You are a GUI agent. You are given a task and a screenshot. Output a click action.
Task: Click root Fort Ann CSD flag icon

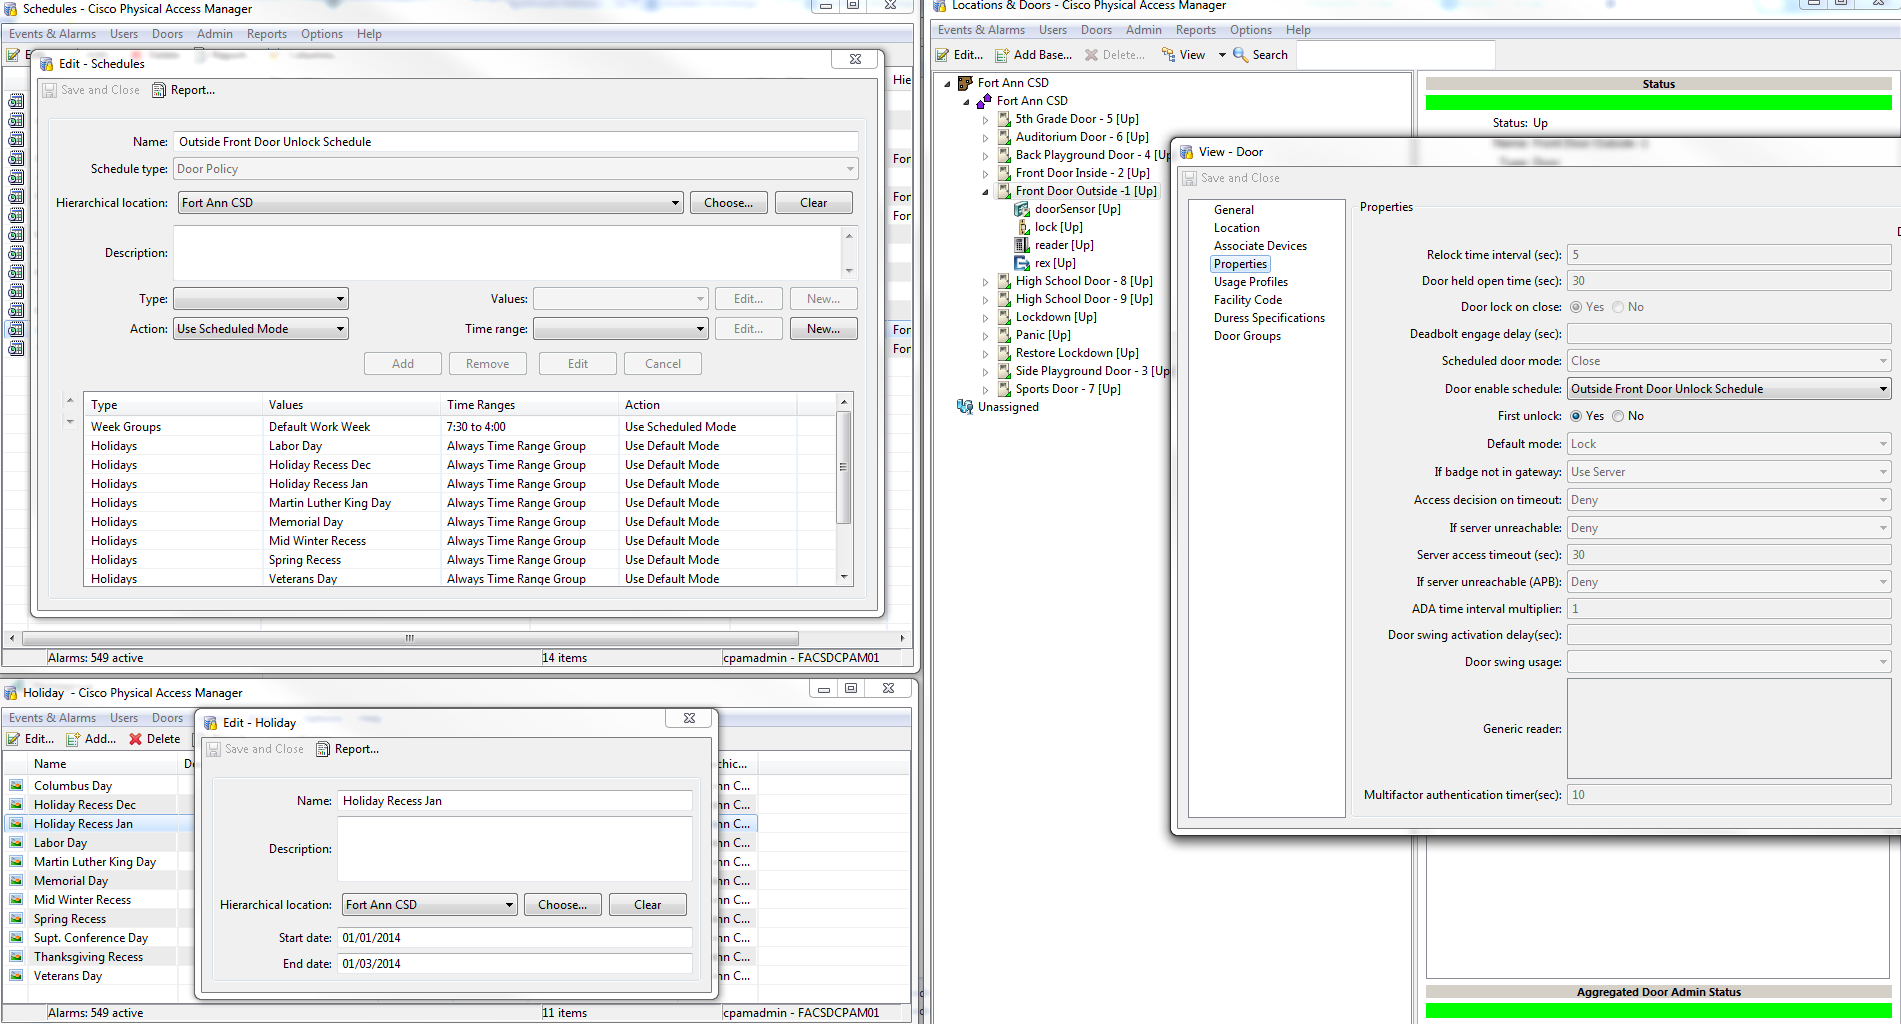click(x=965, y=83)
